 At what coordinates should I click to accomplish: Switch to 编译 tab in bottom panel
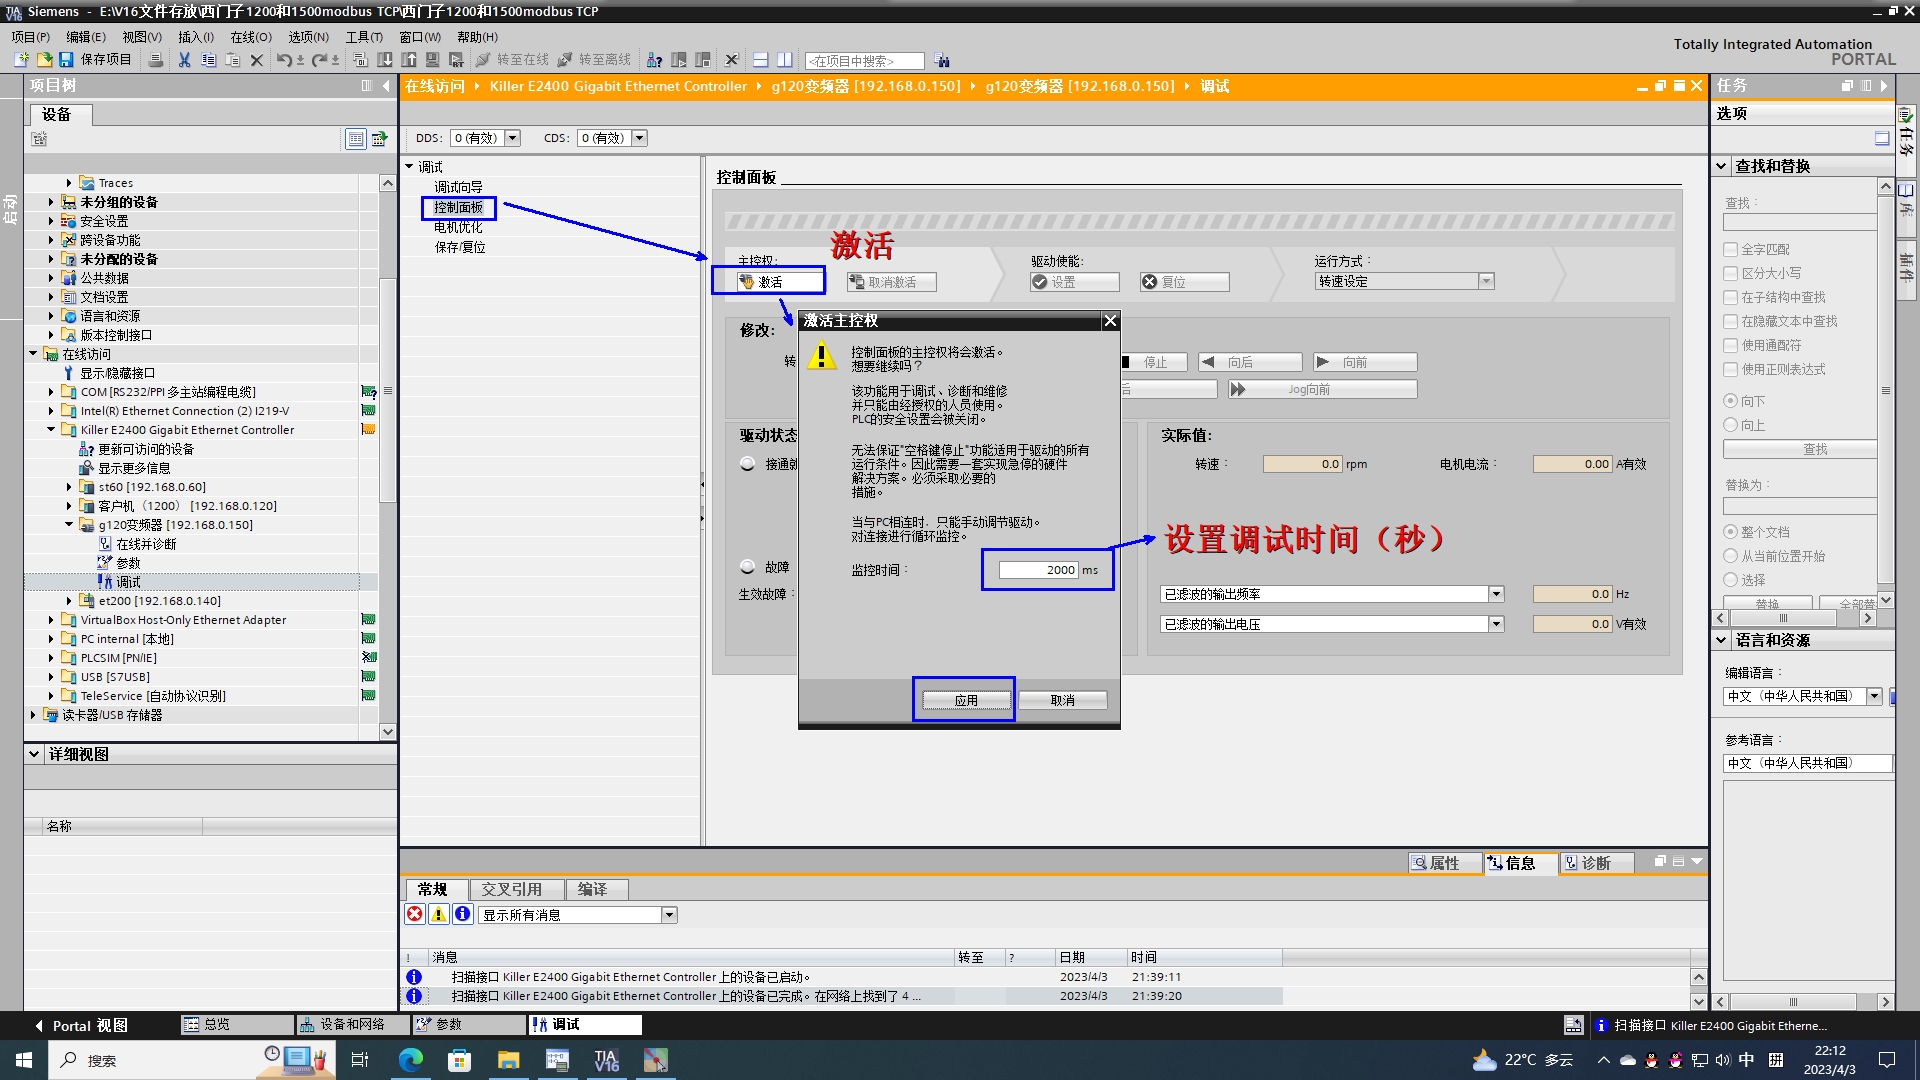[x=593, y=889]
